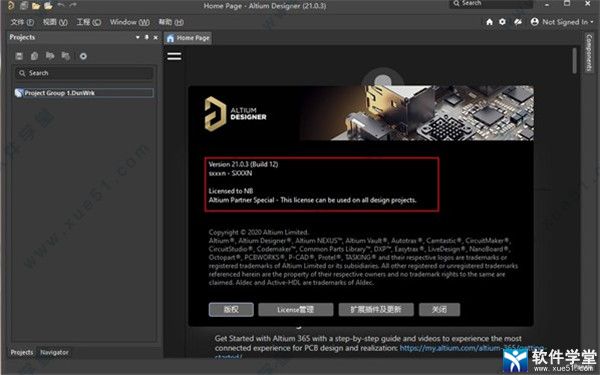The width and height of the screenshot is (600, 375).
Task: Switch to the Projects bottom tab
Action: point(22,352)
